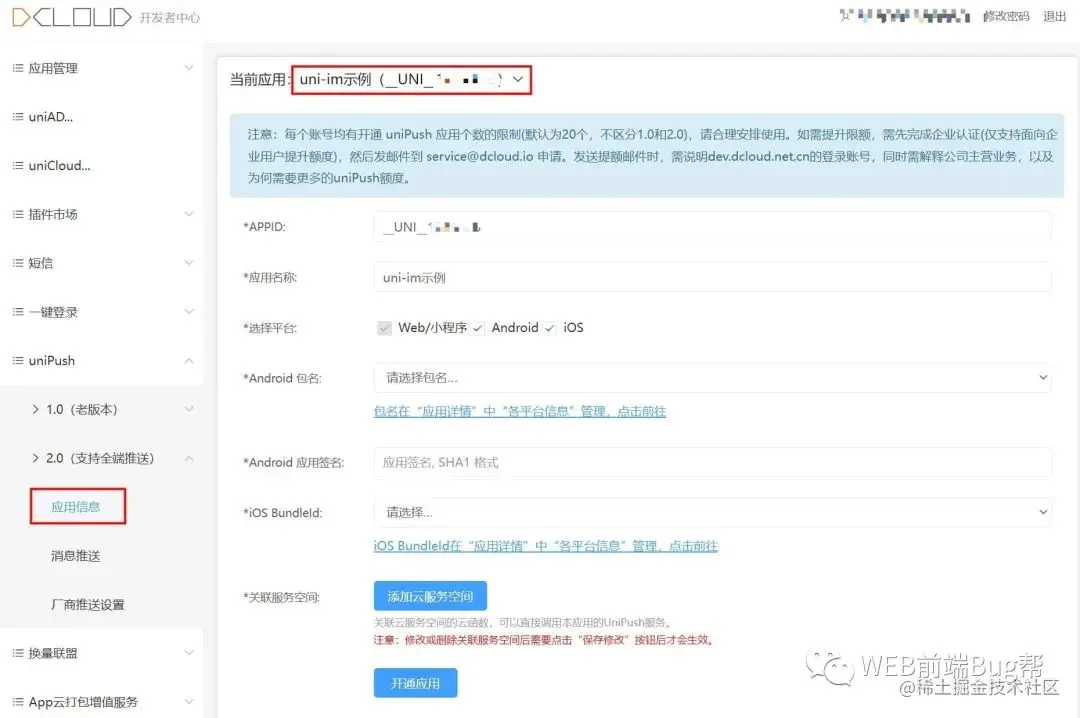Select uniCloud in the sidebar
The height and width of the screenshot is (718, 1080).
pos(59,165)
